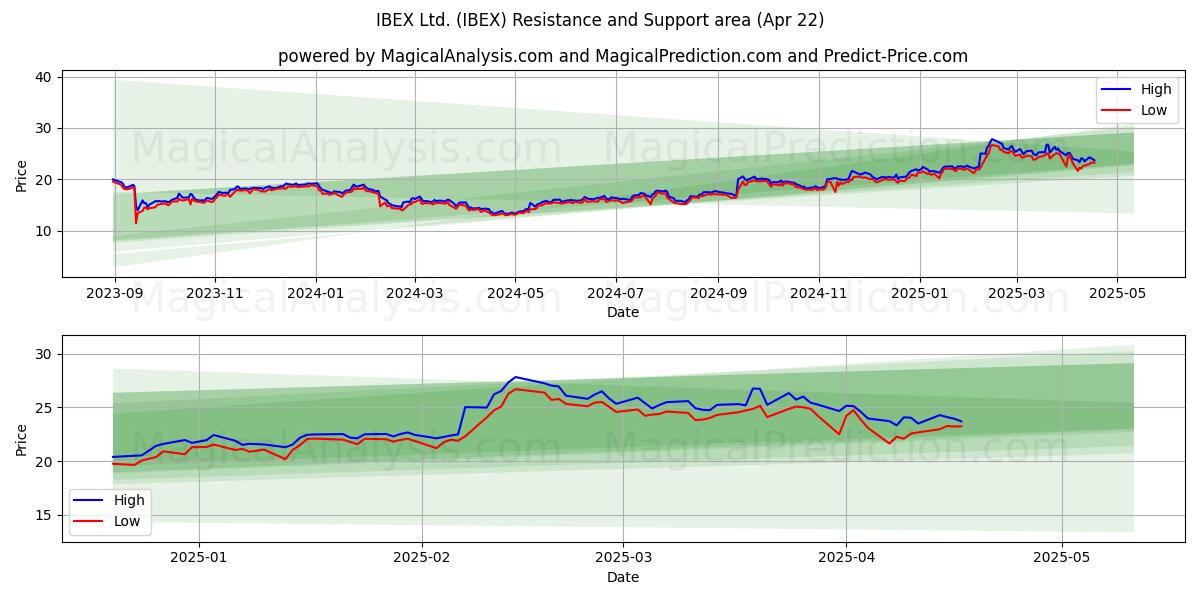
Task: Click the '2024-01' x-axis label
Action: pyautogui.click(x=315, y=295)
